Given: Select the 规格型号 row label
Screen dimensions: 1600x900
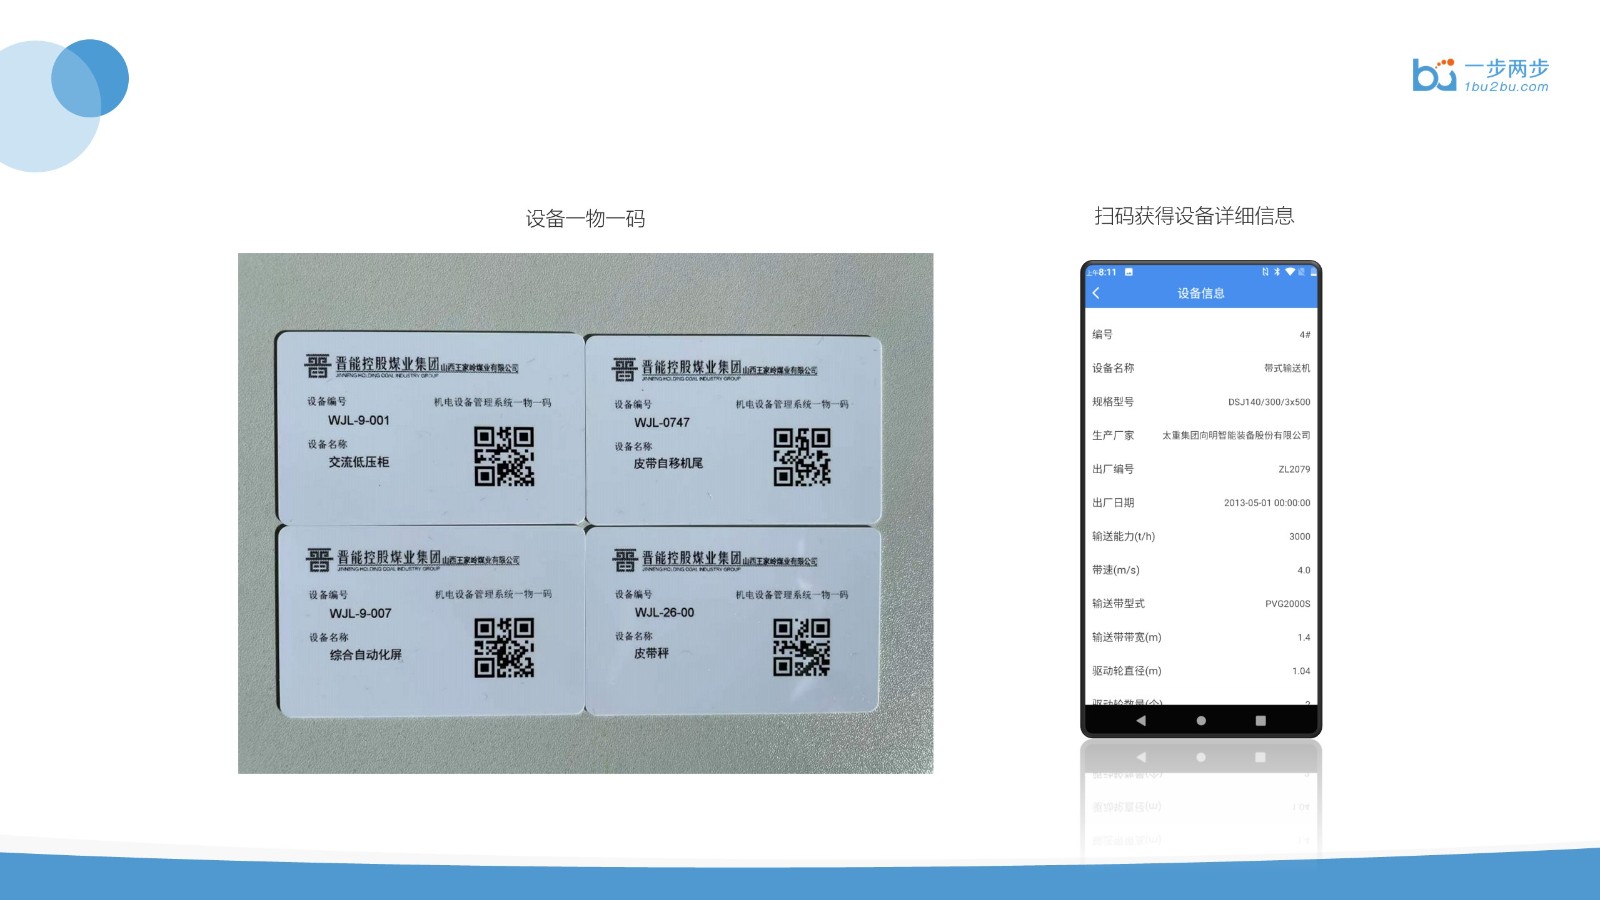Looking at the screenshot, I should tap(1113, 402).
